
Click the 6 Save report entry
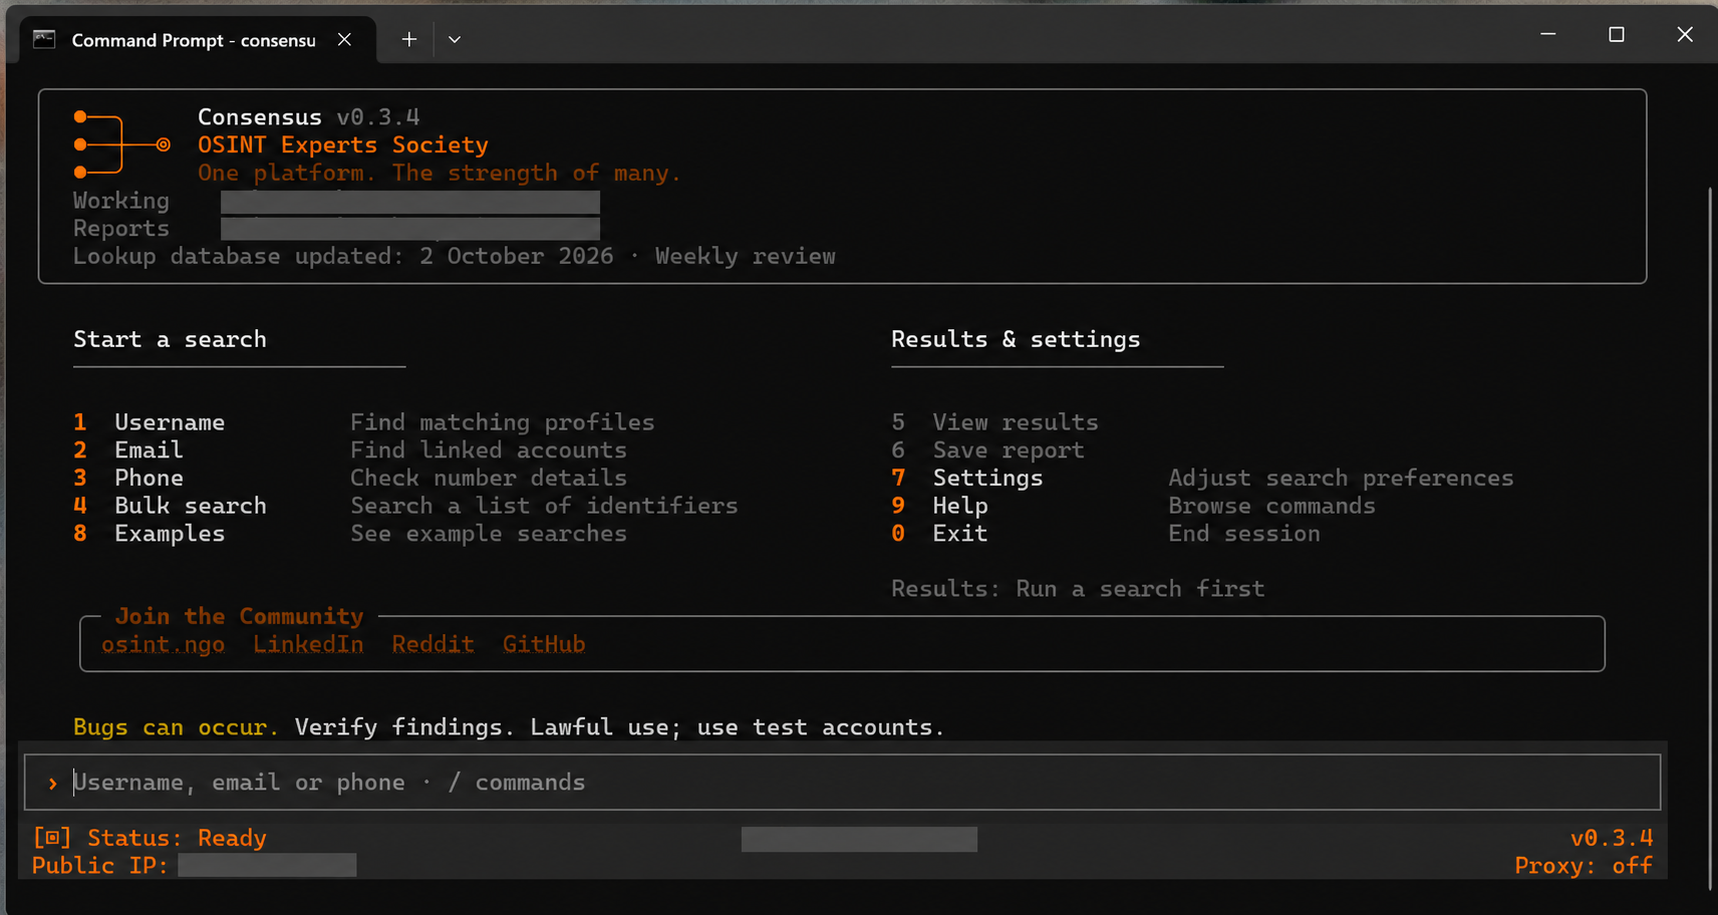point(988,450)
